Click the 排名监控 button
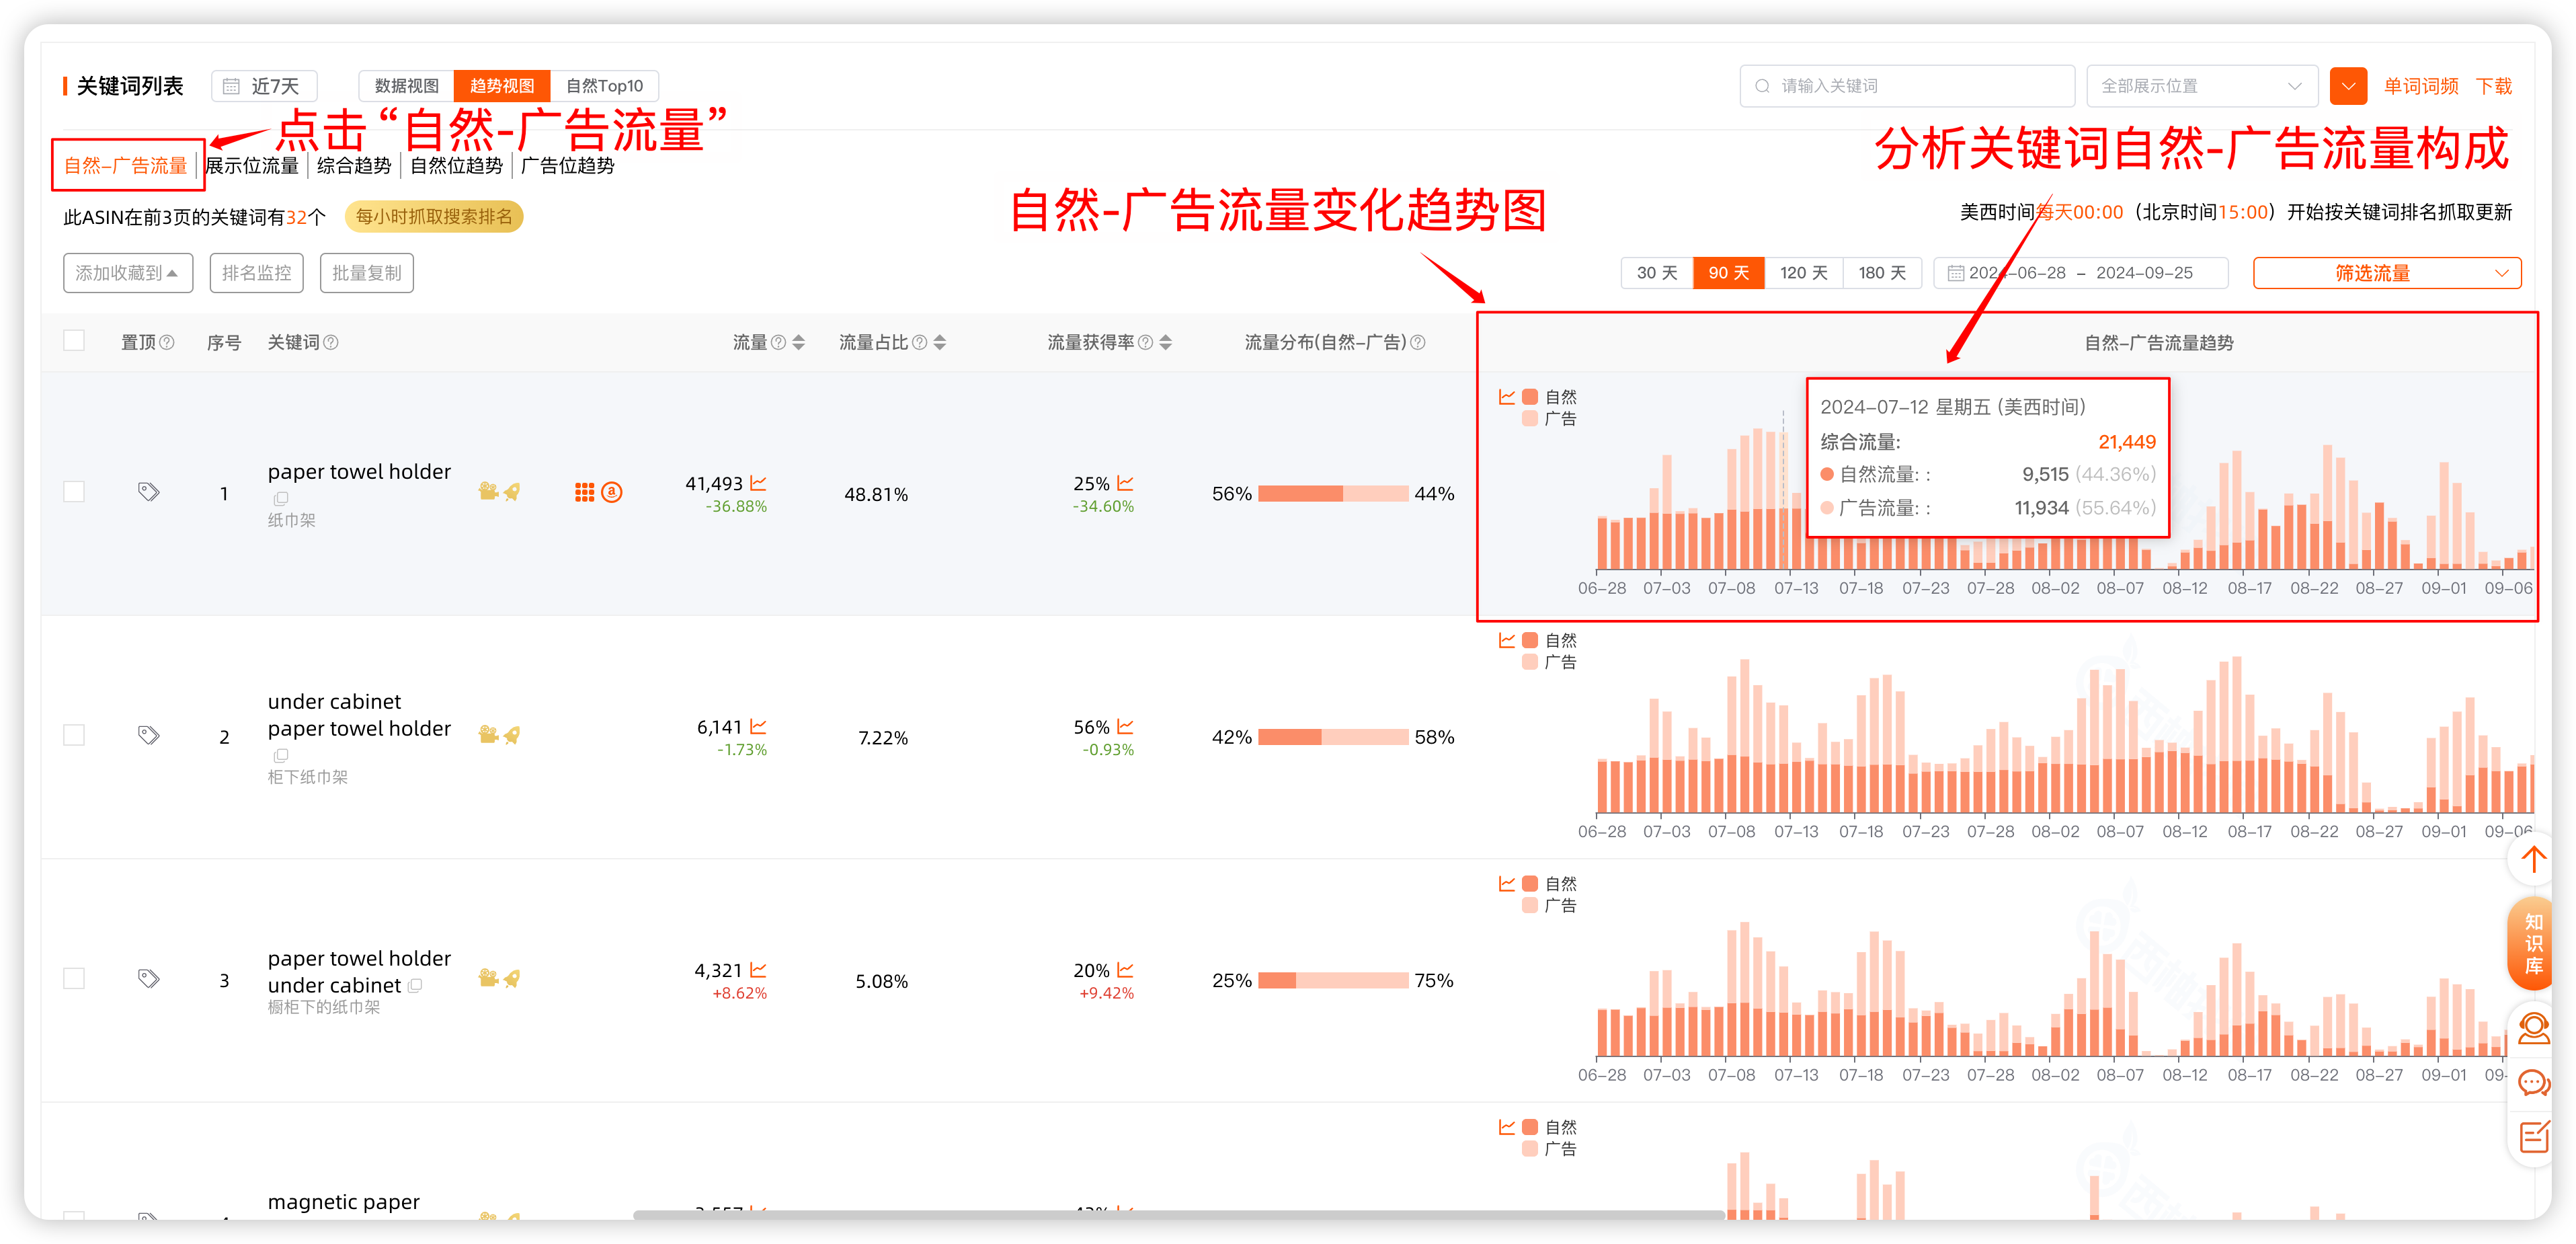 coord(256,273)
